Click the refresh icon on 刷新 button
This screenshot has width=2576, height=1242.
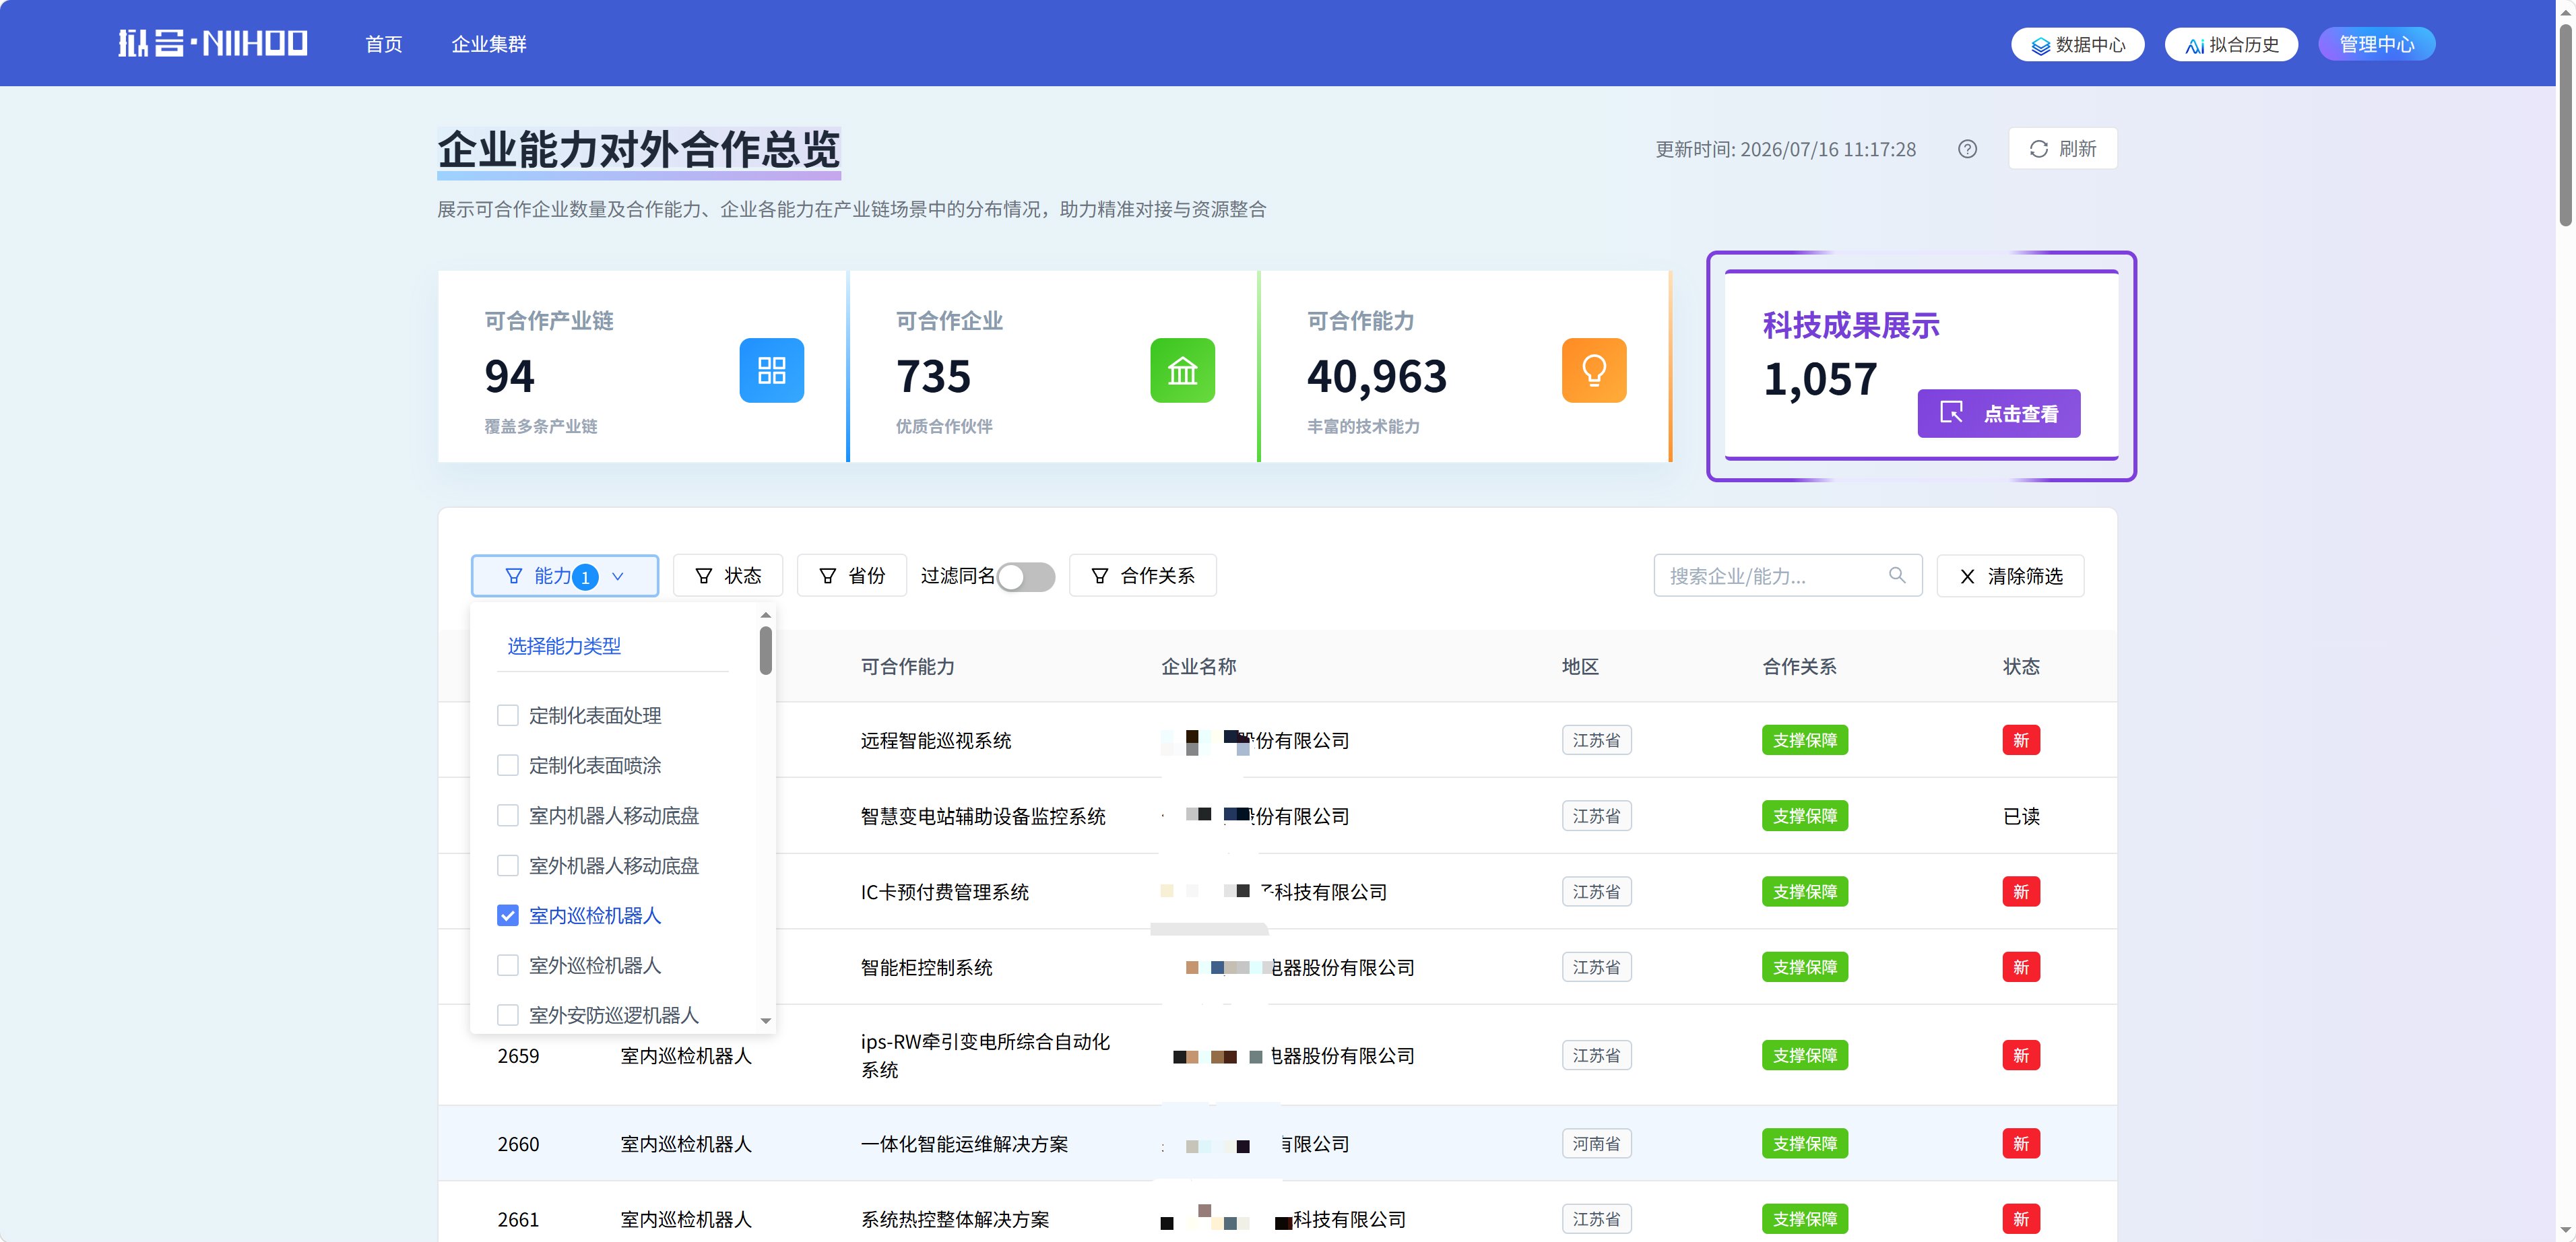click(x=2038, y=149)
